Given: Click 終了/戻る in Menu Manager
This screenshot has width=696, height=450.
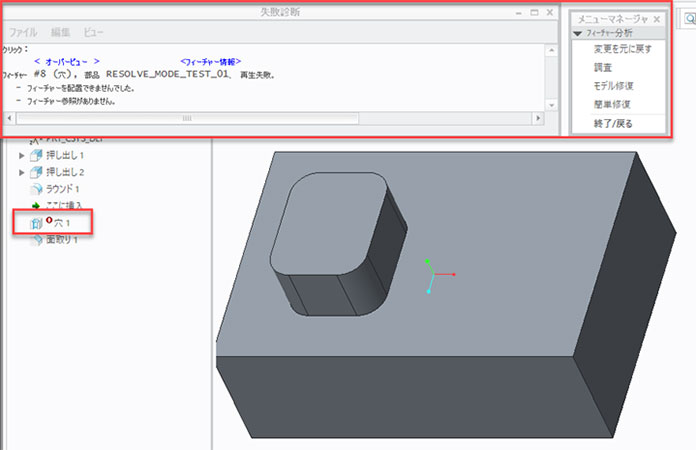Looking at the screenshot, I should [x=613, y=123].
